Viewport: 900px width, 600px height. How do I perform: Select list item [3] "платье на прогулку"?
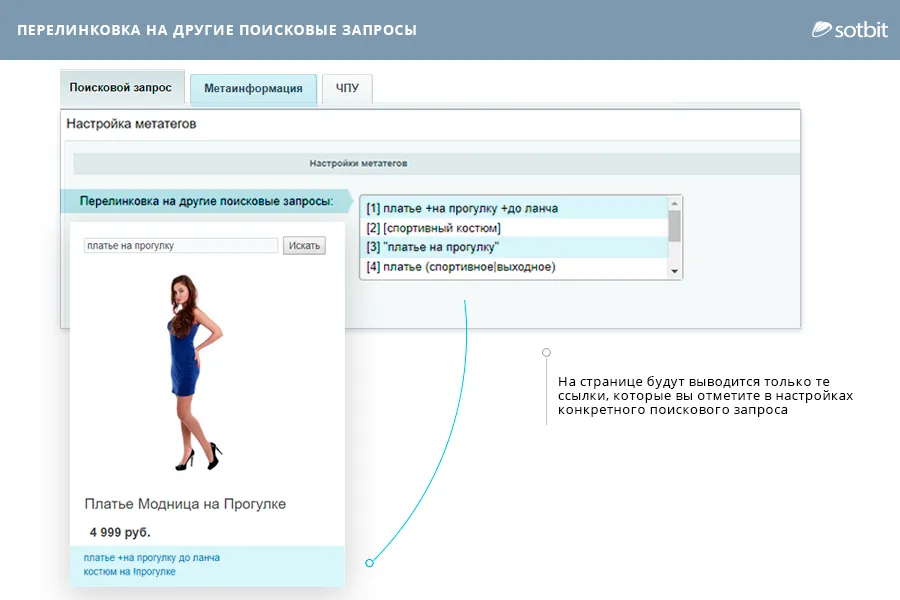click(514, 247)
